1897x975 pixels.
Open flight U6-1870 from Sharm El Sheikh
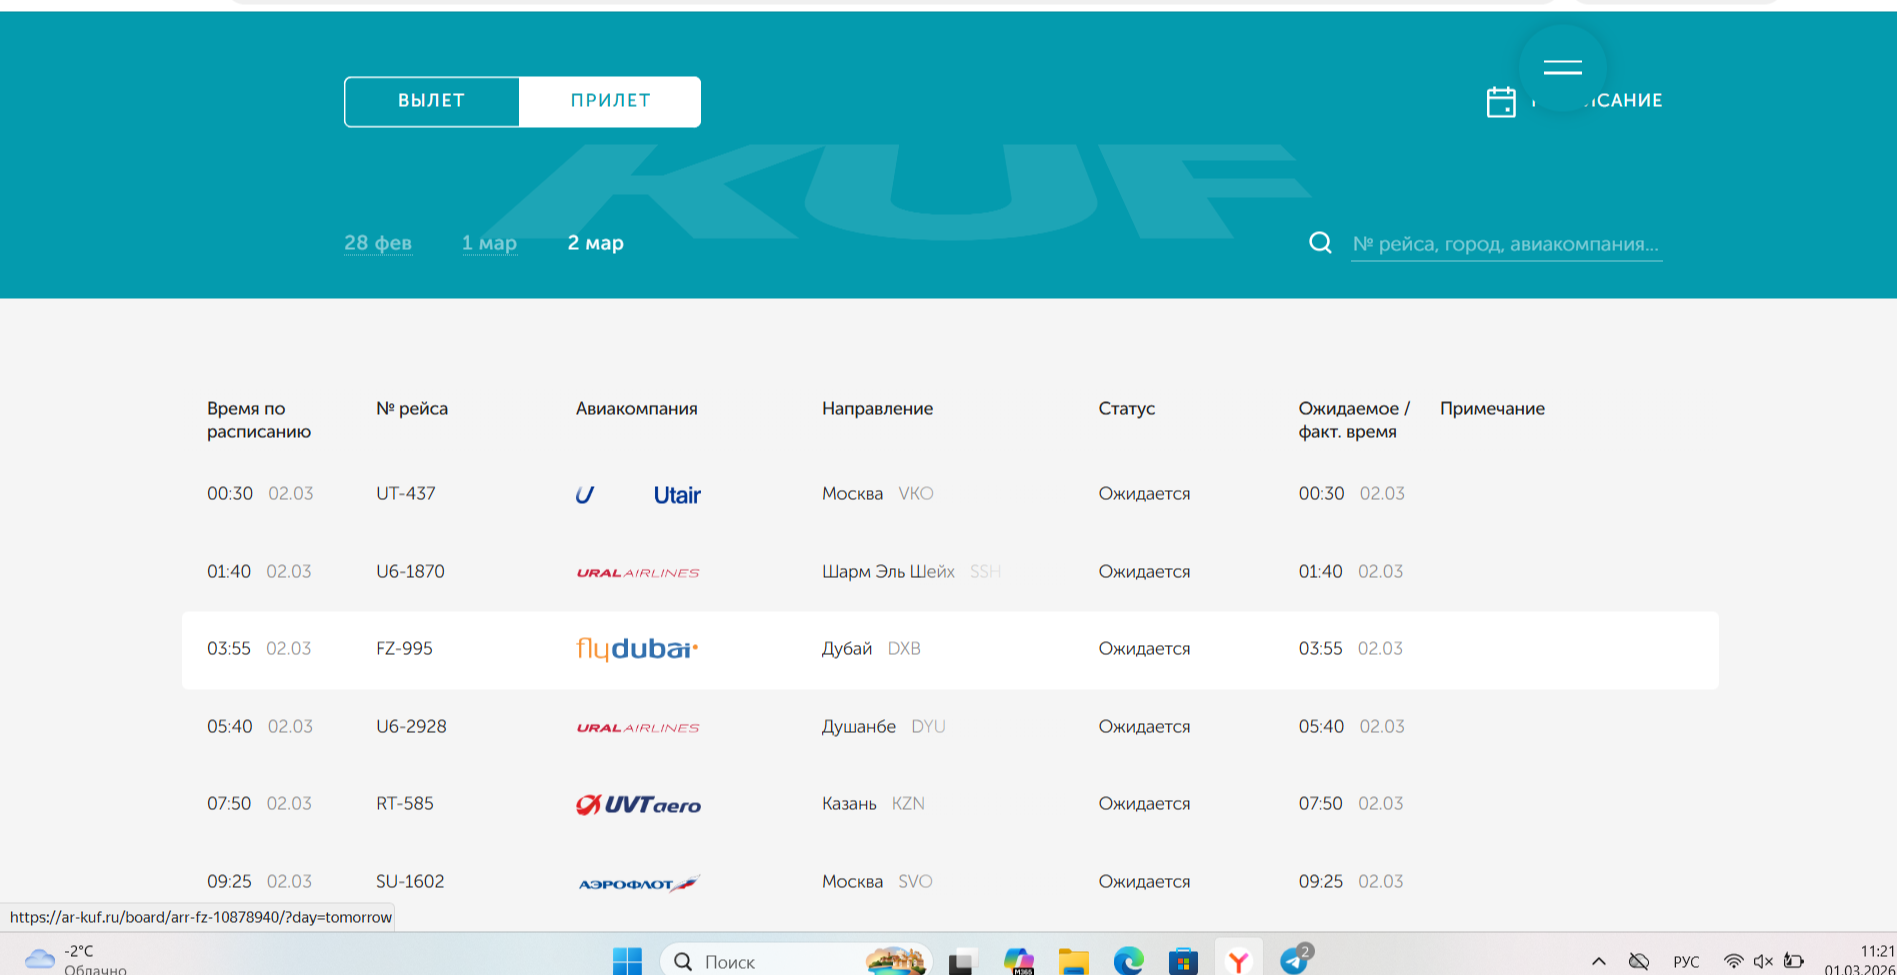pyautogui.click(x=410, y=572)
